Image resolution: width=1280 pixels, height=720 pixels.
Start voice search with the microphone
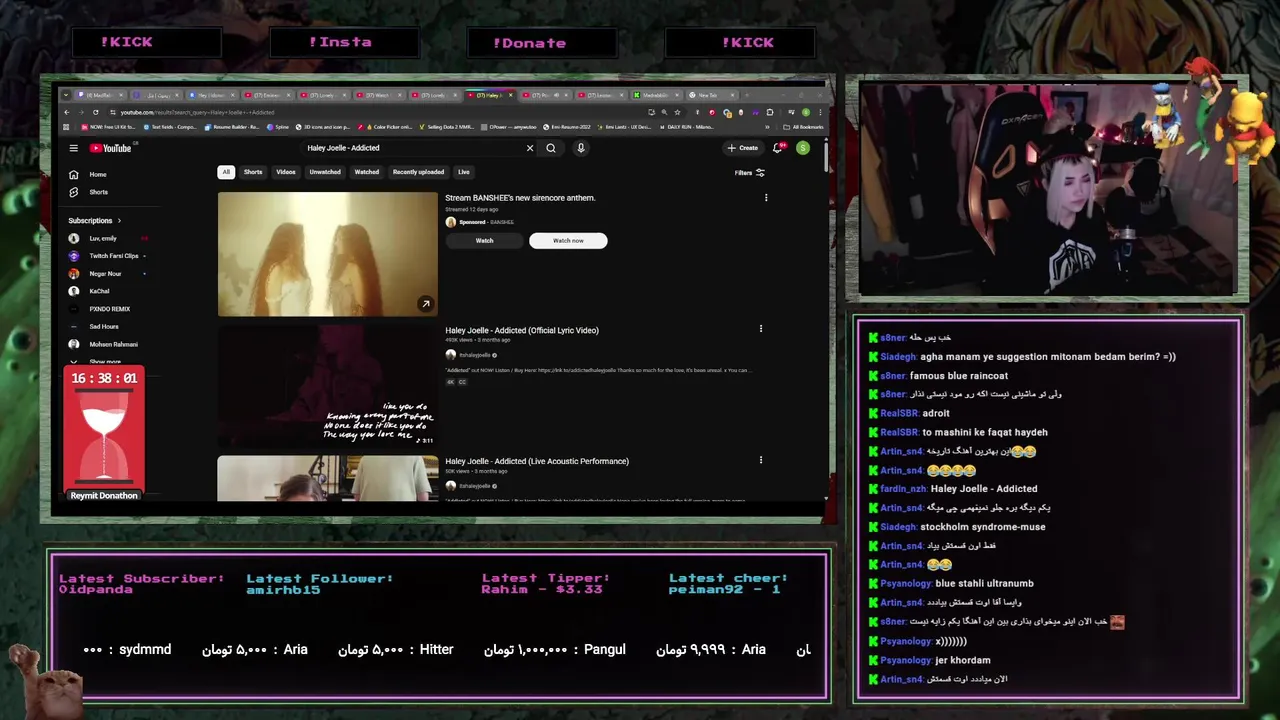581,148
